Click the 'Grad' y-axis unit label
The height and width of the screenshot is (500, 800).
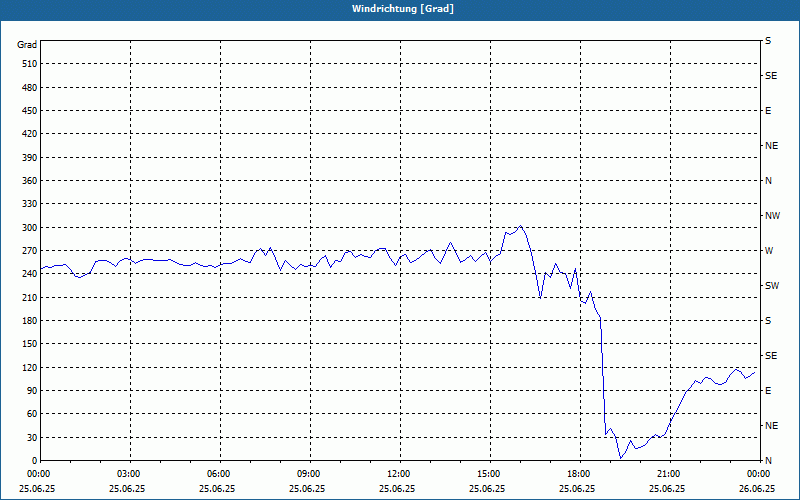pos(27,45)
